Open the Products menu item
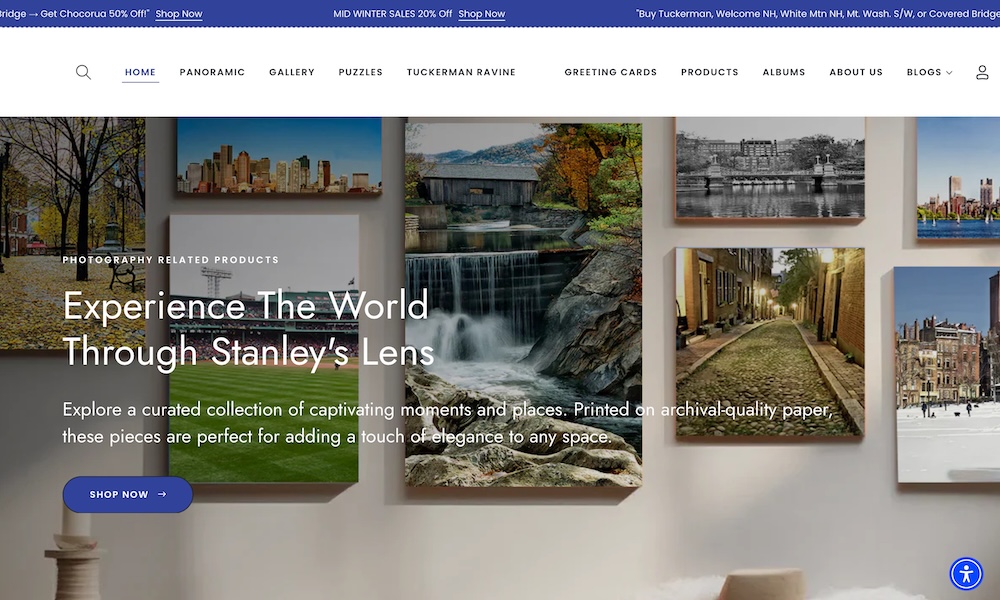The image size is (1000, 600). click(710, 72)
